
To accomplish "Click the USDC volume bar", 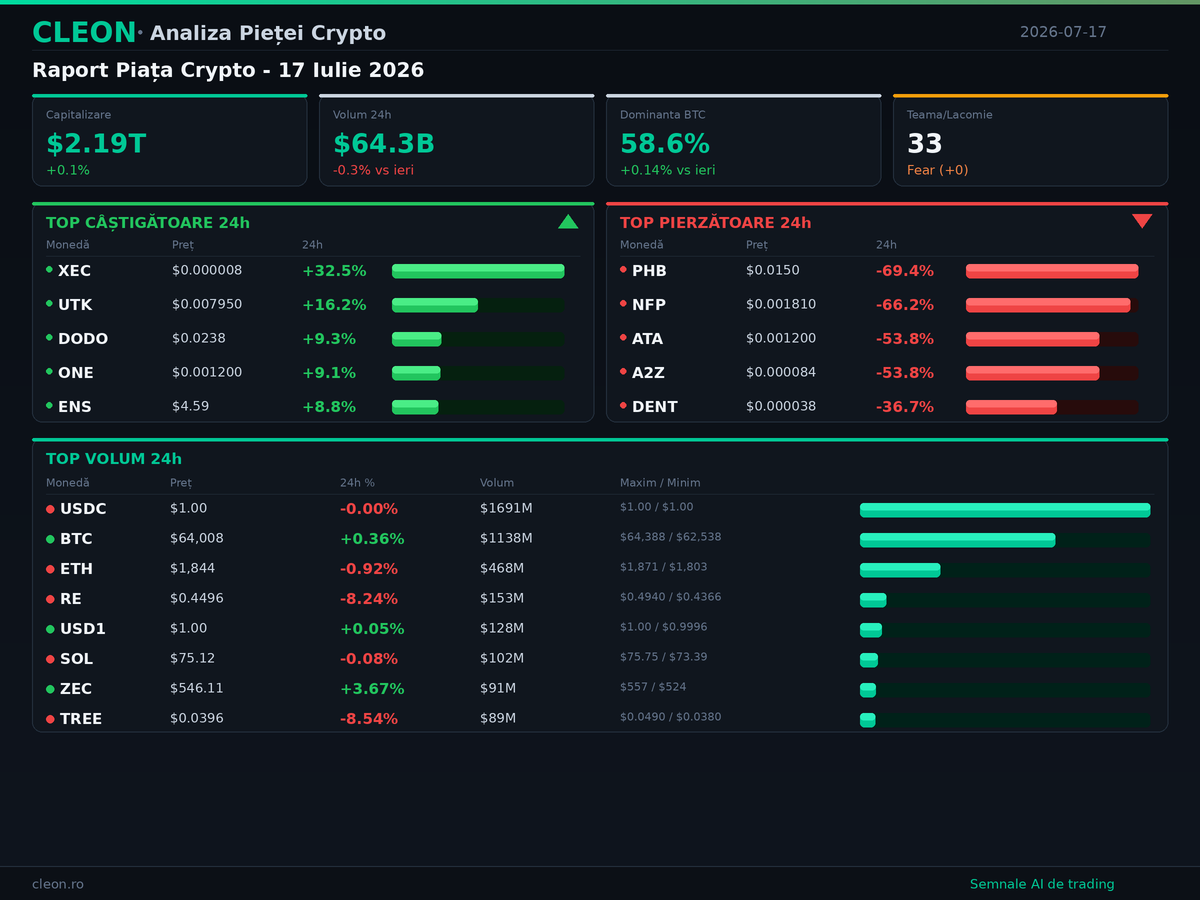I will pos(1005,510).
